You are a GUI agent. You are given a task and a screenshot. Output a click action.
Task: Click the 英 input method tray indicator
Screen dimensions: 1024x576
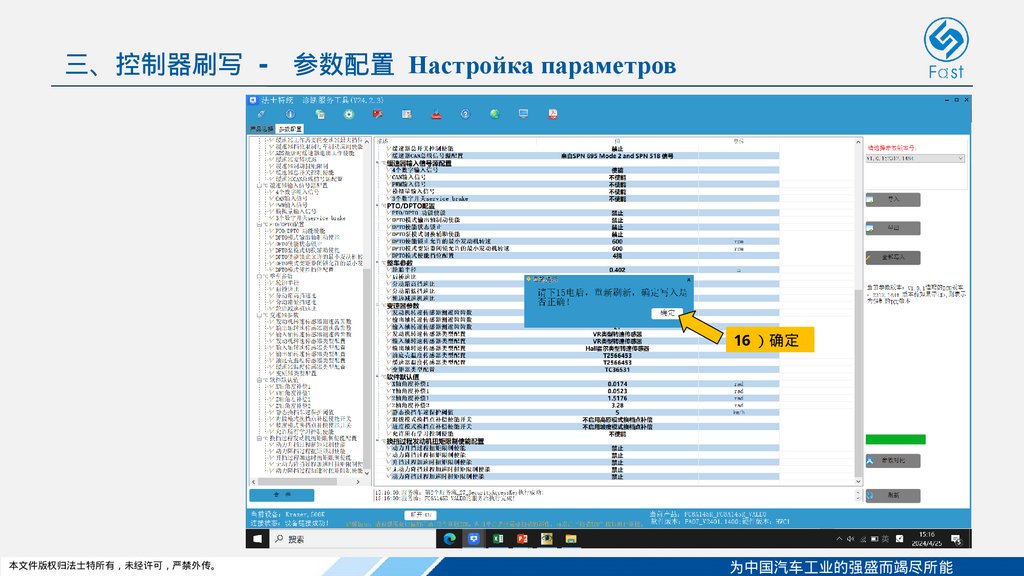886,539
